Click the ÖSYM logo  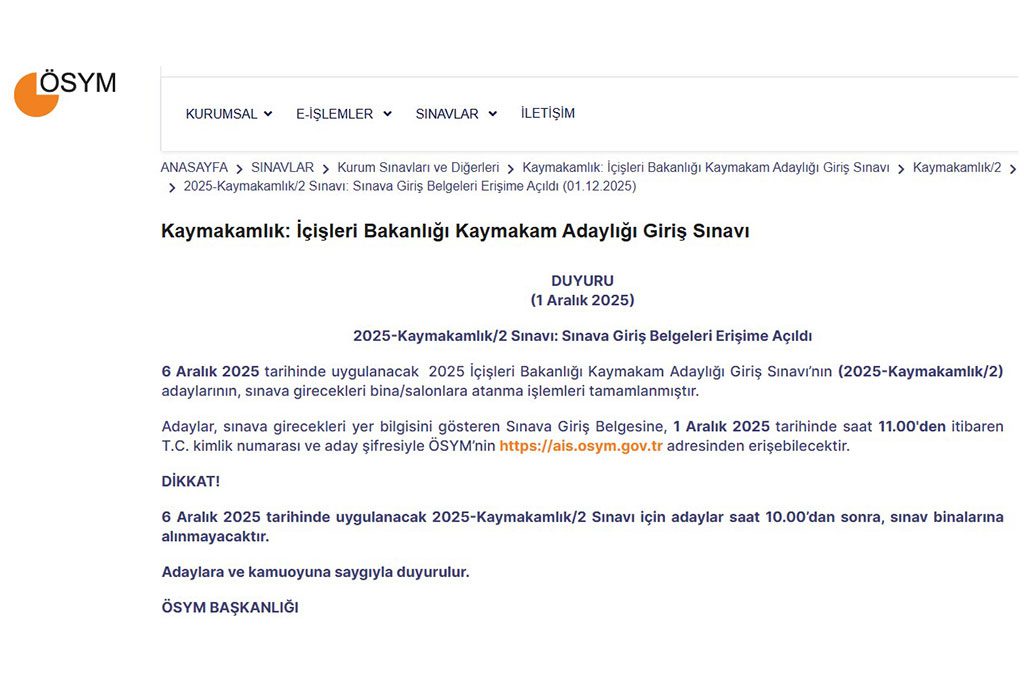(65, 92)
